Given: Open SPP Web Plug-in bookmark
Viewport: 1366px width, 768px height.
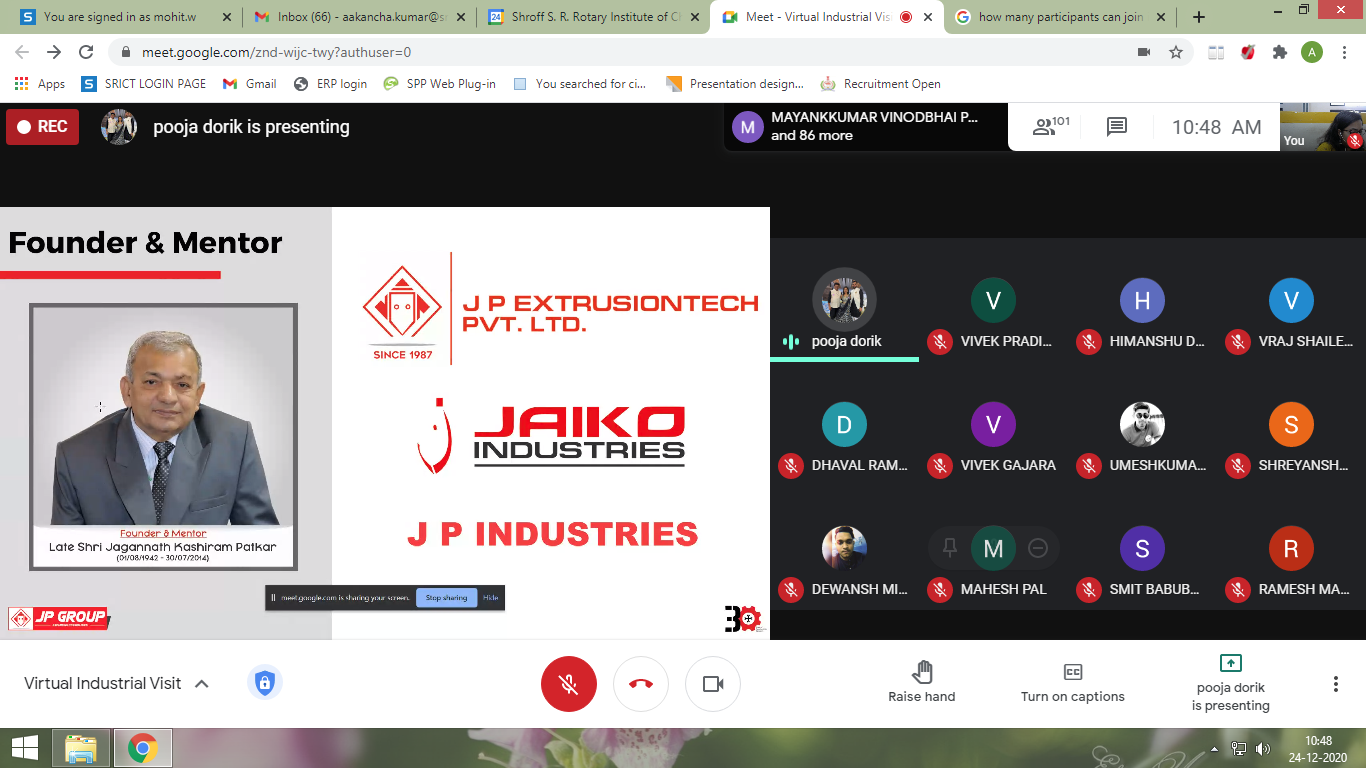Looking at the screenshot, I should (439, 84).
